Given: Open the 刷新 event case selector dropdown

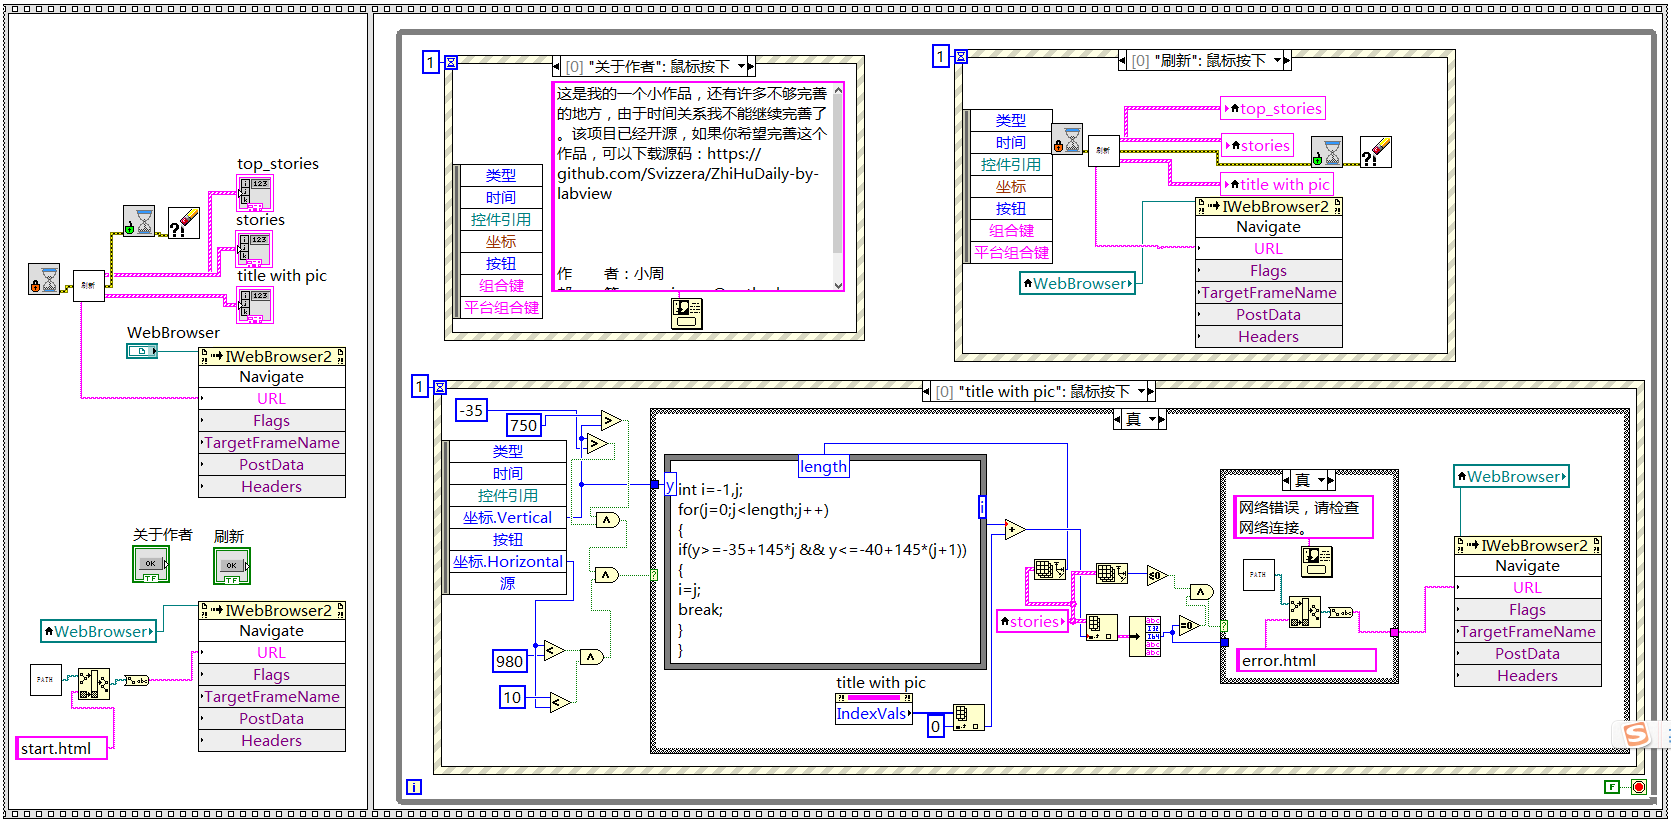Looking at the screenshot, I should pyautogui.click(x=1277, y=60).
